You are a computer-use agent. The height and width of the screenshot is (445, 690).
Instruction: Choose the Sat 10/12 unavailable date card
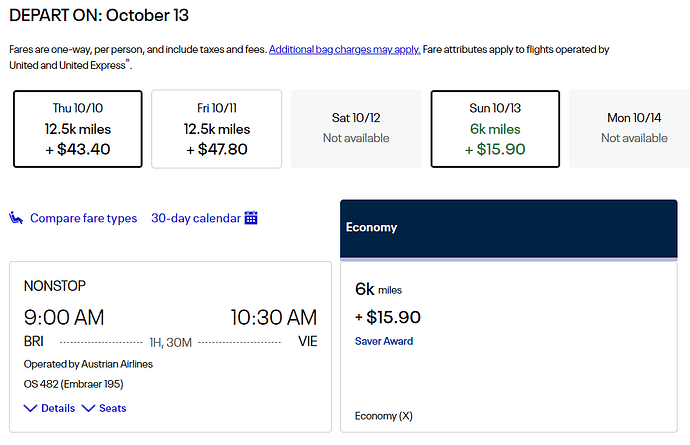click(x=356, y=129)
